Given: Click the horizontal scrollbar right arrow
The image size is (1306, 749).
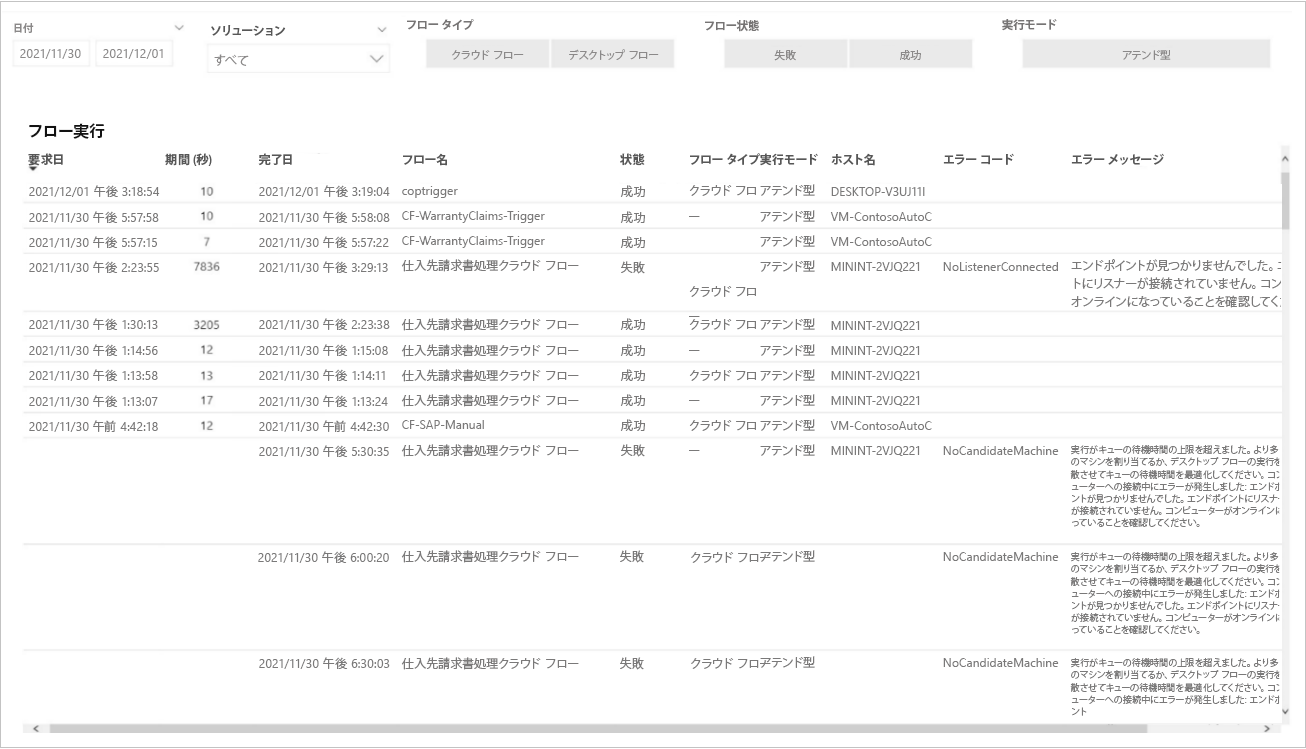Looking at the screenshot, I should (x=1265, y=729).
